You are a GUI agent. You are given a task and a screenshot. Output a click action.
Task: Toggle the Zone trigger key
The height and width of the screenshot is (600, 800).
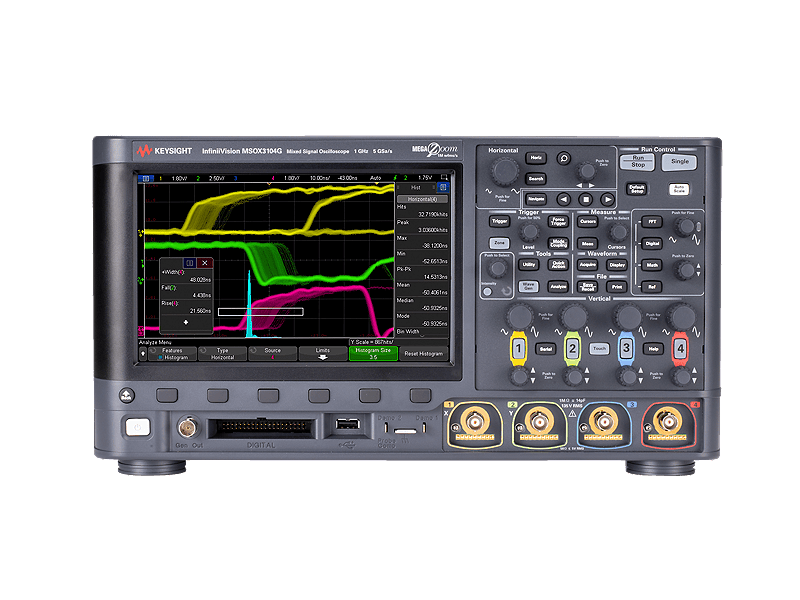pyautogui.click(x=499, y=243)
